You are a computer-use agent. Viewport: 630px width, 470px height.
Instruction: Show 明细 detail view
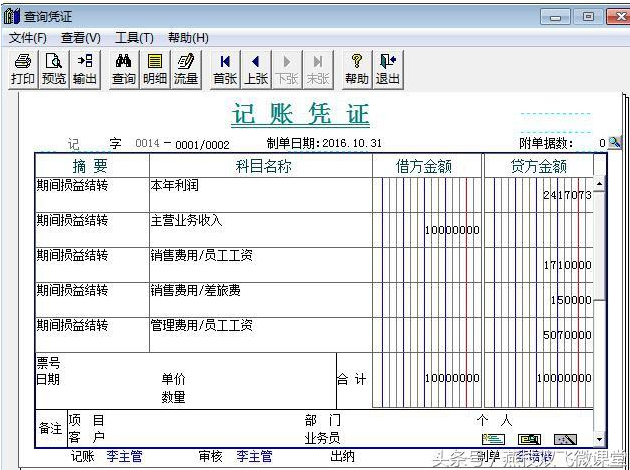click(x=155, y=69)
